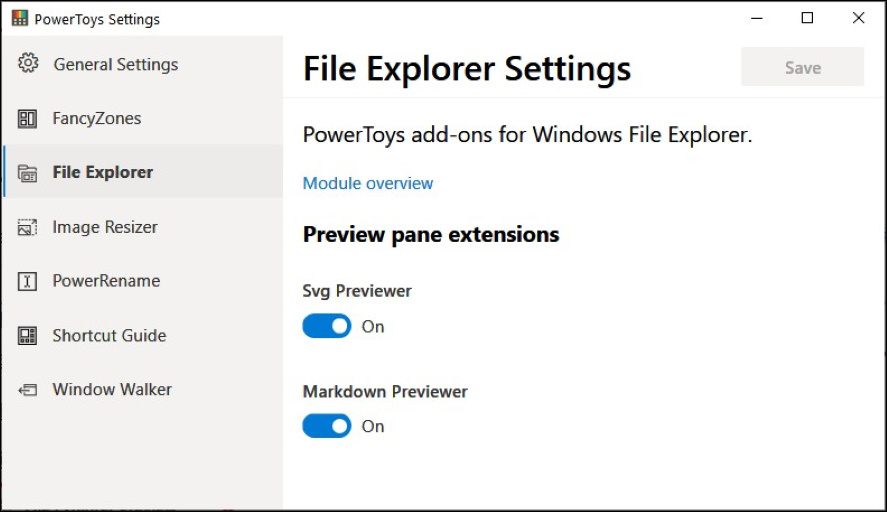
Task: Click the FancyZones layout icon
Action: click(x=28, y=119)
